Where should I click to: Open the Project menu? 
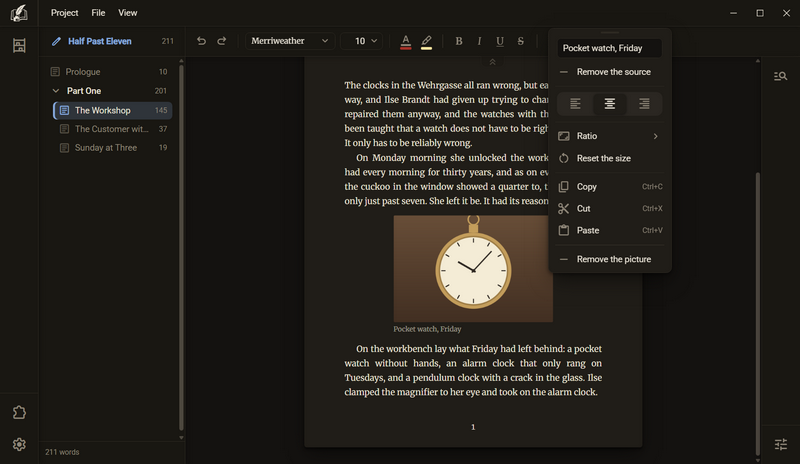[64, 13]
